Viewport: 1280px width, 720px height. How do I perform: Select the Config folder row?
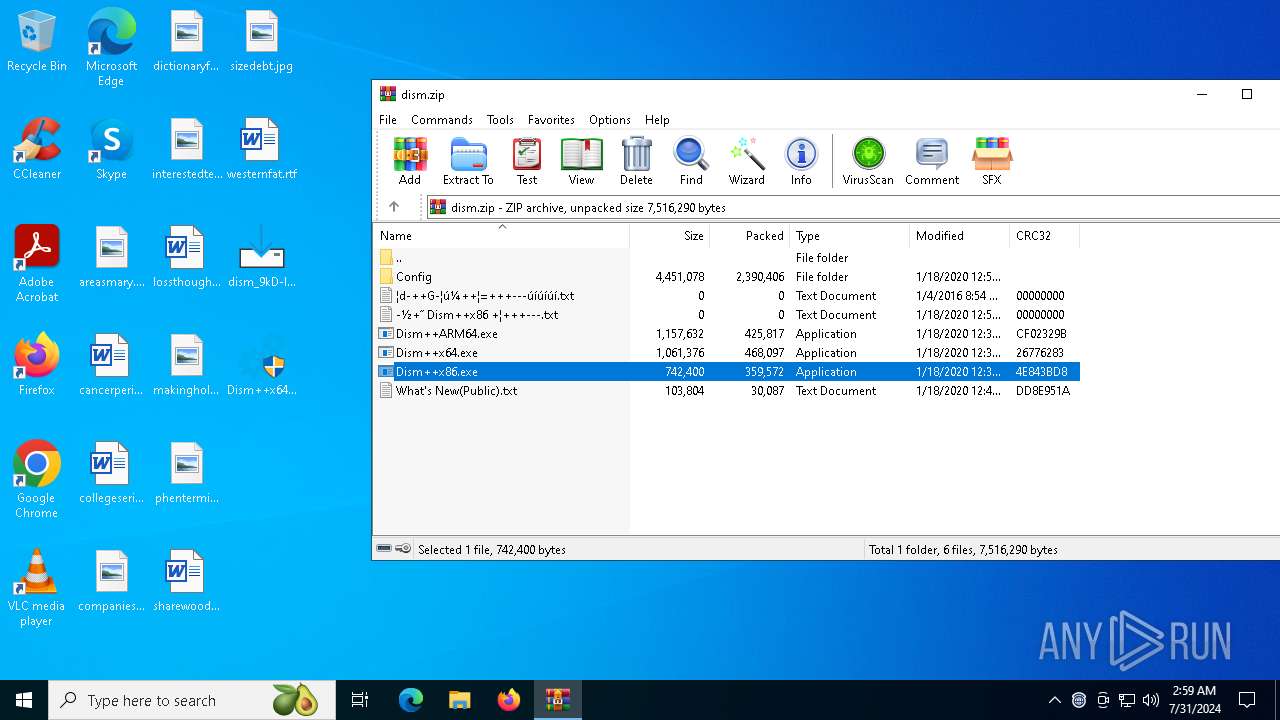(x=727, y=277)
